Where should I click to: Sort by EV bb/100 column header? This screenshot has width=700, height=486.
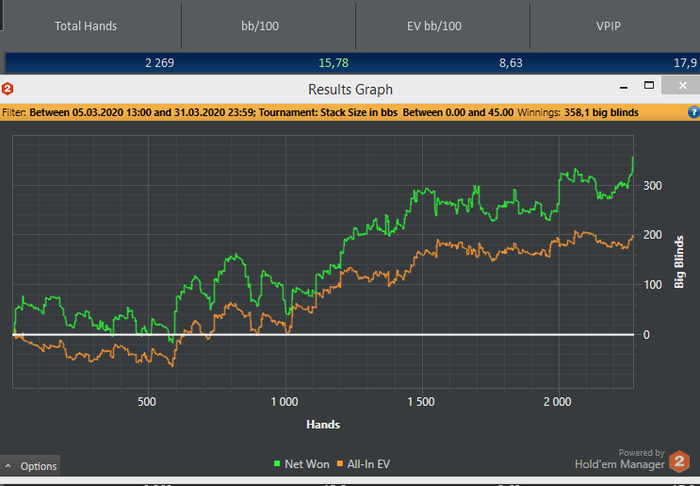(x=434, y=26)
